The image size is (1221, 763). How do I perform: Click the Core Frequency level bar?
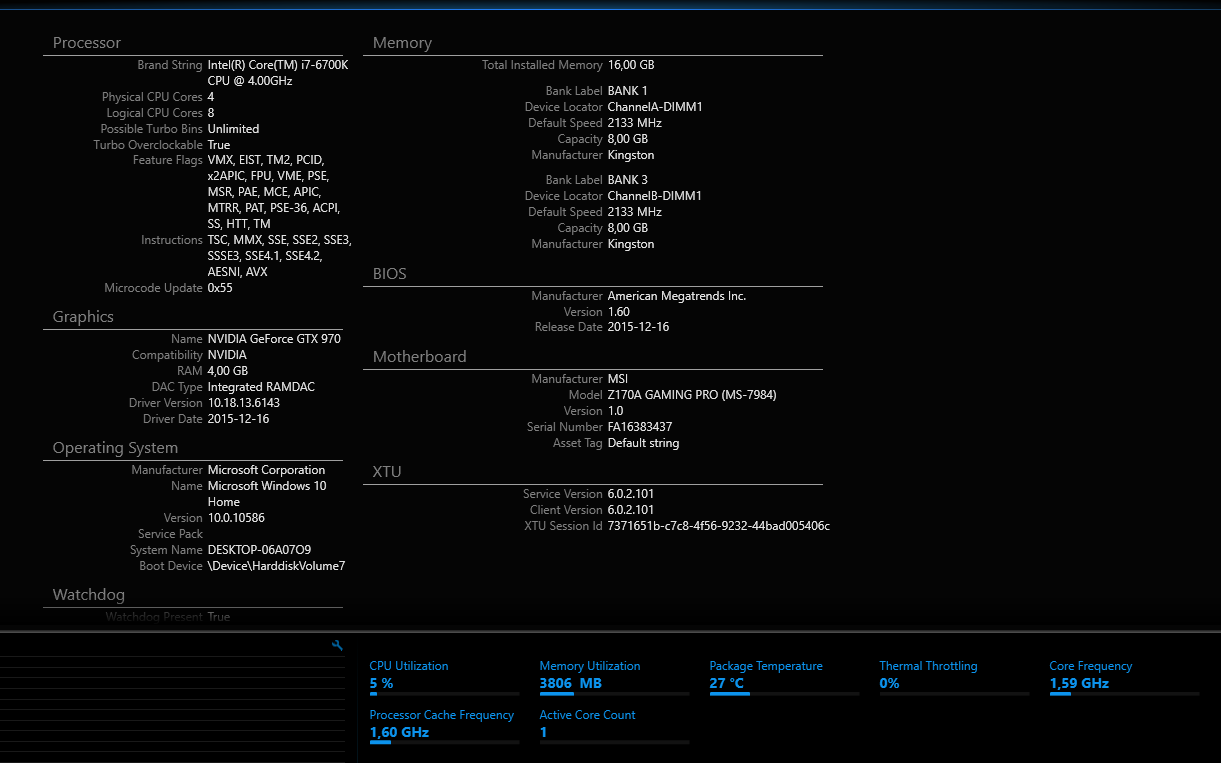point(1124,693)
